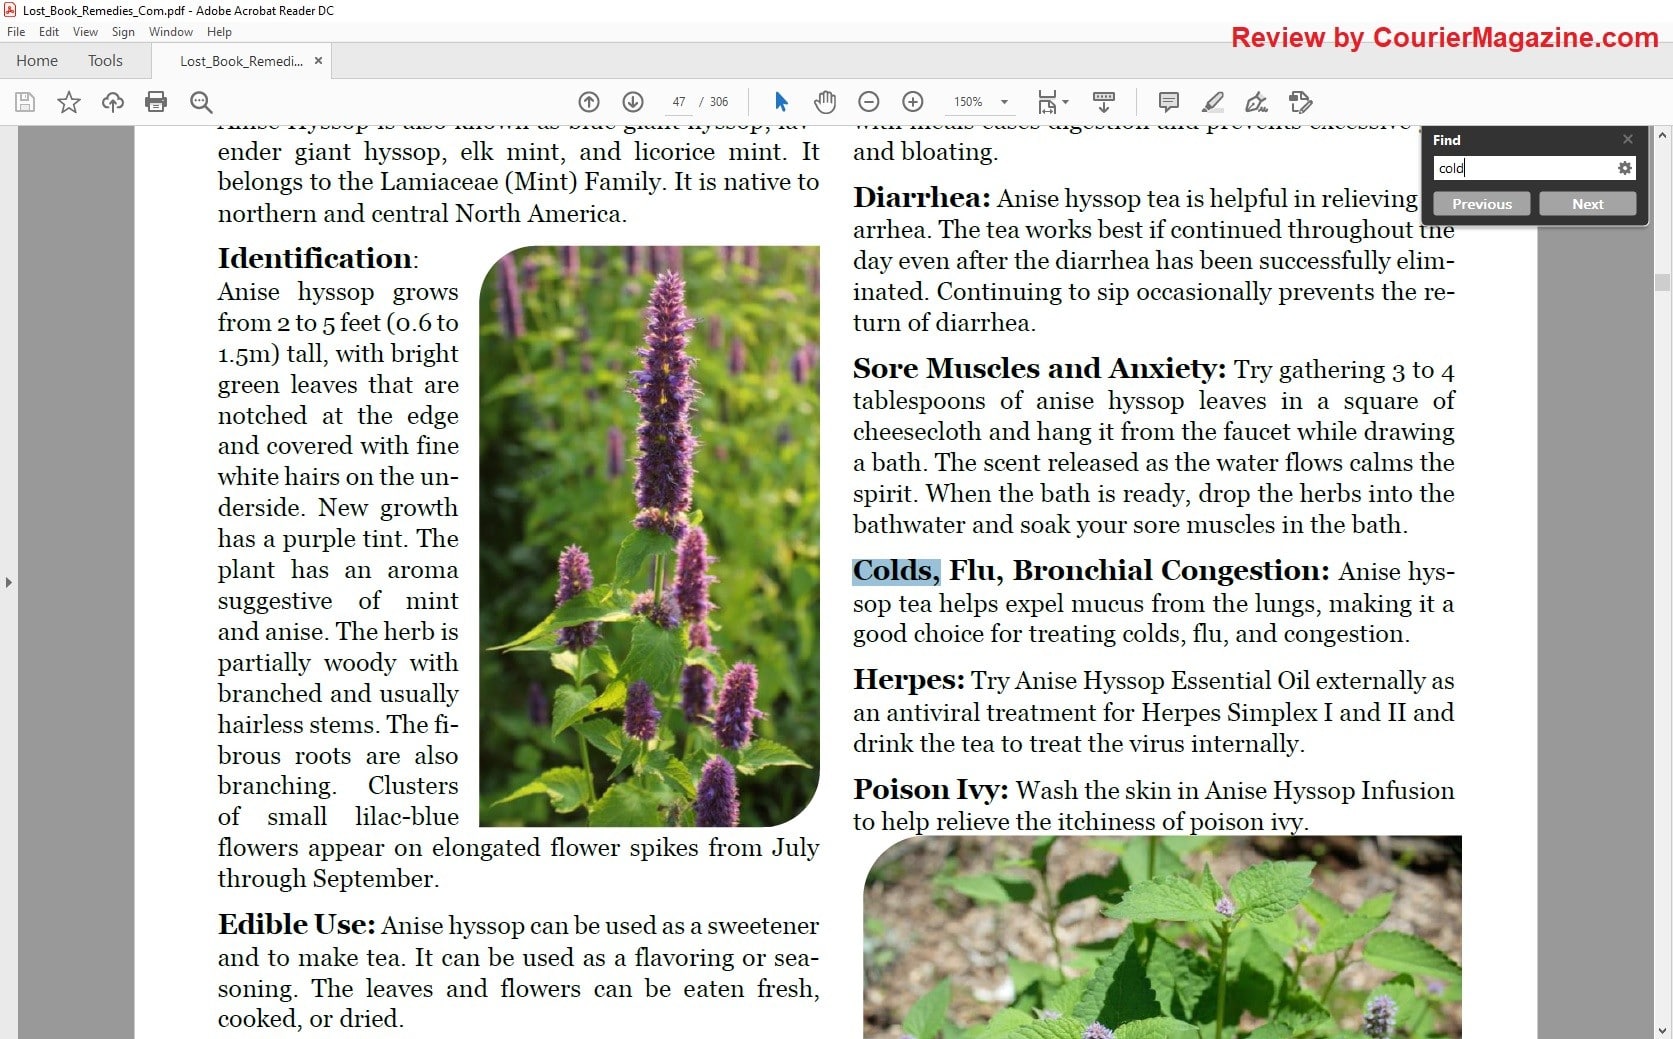Close the Lost_Book_Remedi... document tab
The height and width of the screenshot is (1039, 1673).
tap(318, 61)
